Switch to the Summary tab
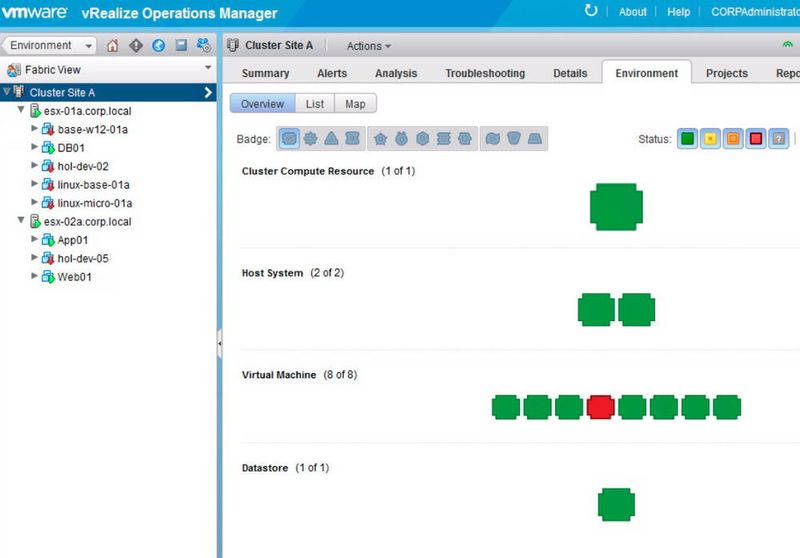Screen dimensions: 800x558 point(265,73)
